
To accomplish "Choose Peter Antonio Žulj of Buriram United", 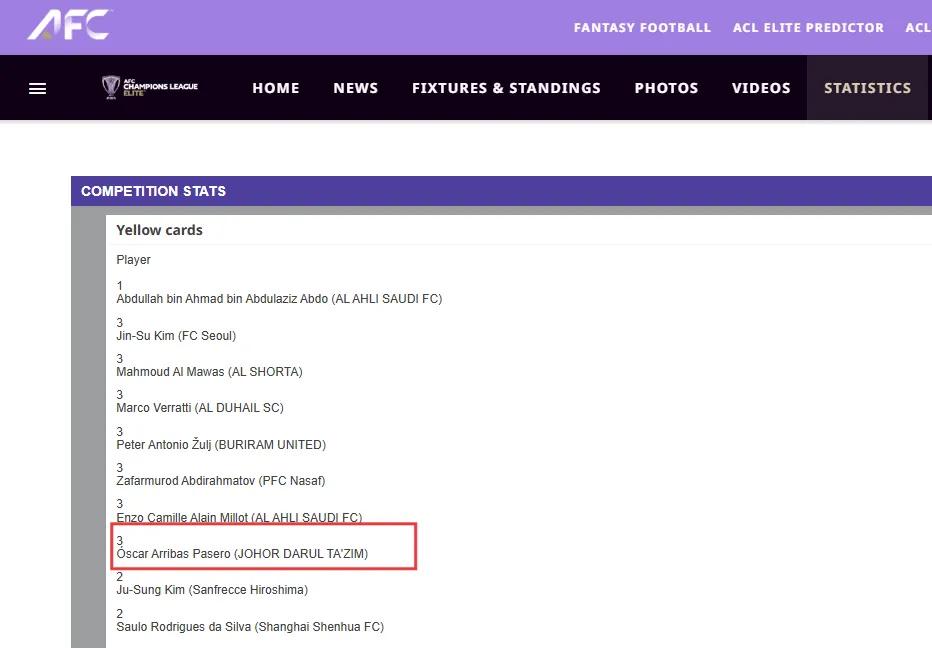I will [x=221, y=445].
